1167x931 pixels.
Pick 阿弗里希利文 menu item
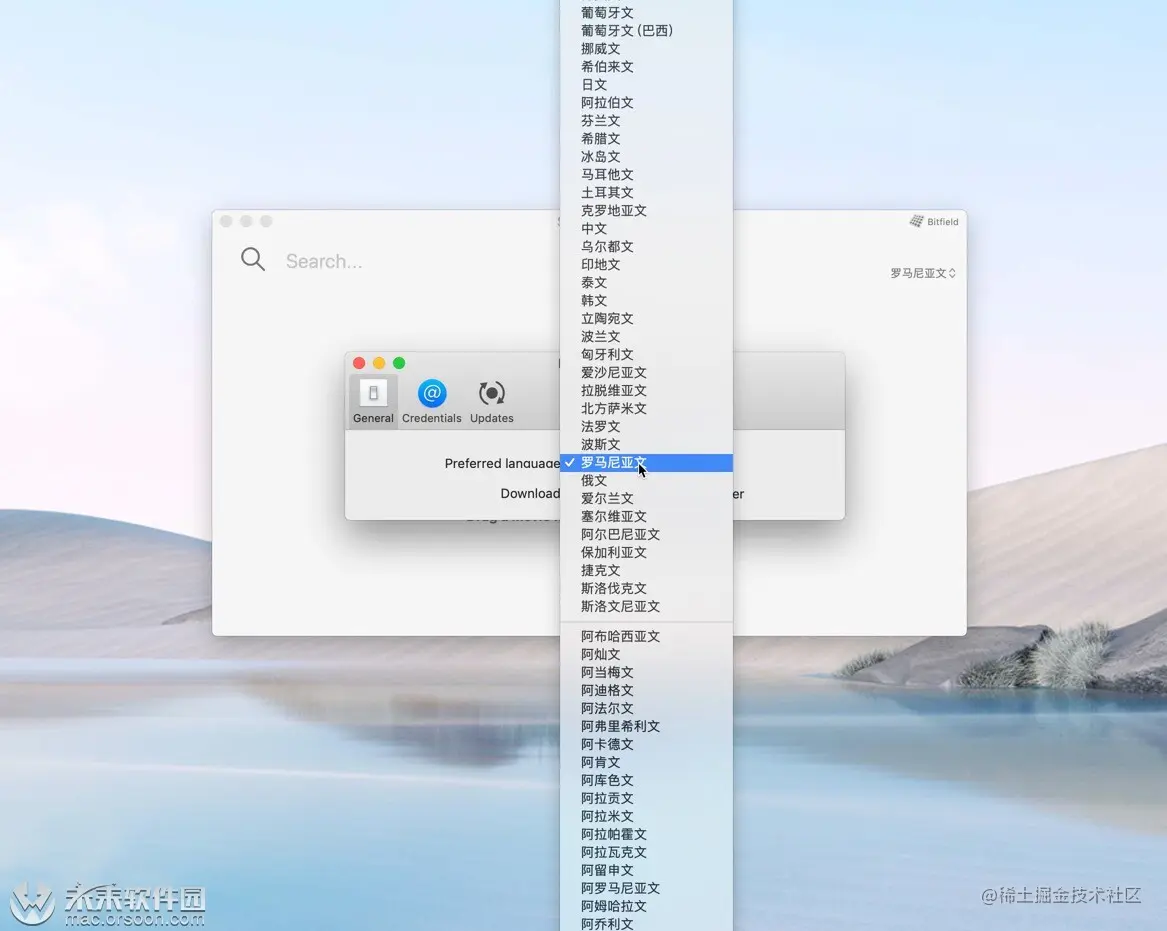coord(646,726)
